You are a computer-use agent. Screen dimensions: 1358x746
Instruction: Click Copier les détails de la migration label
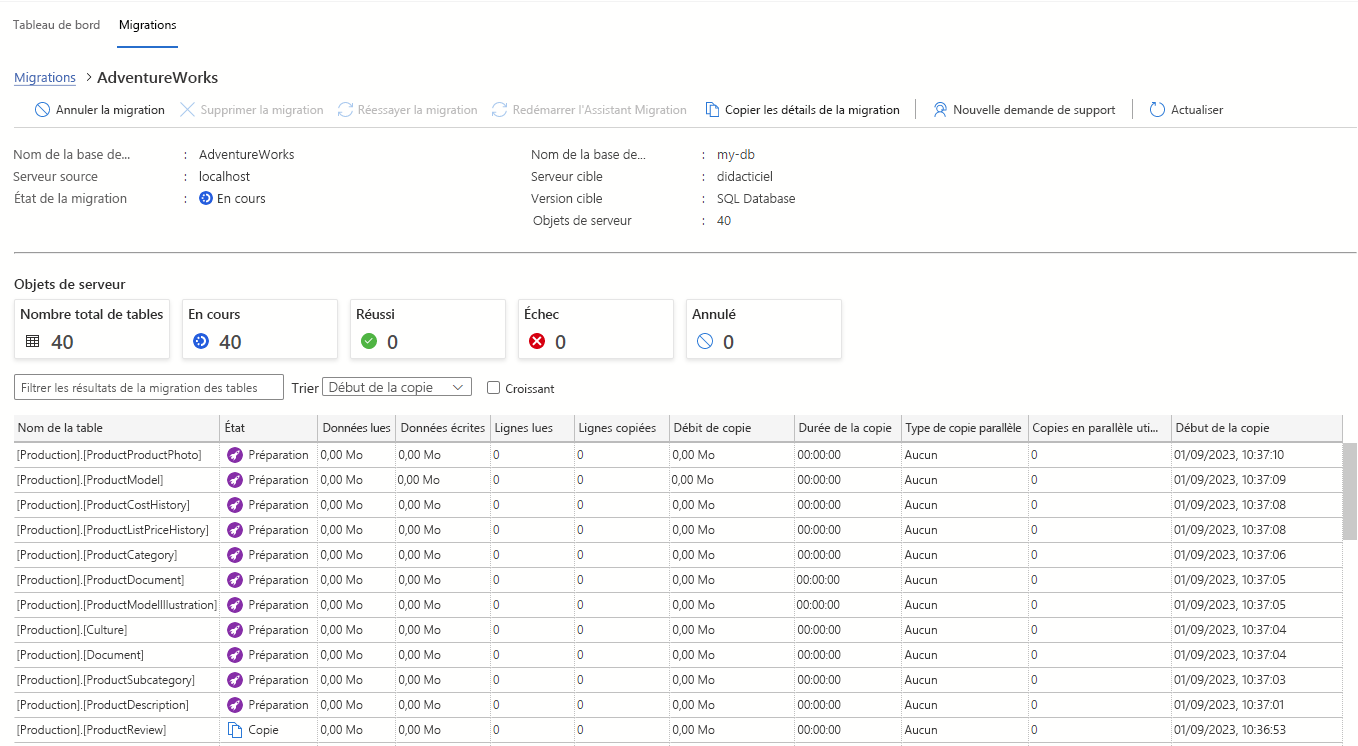812,110
